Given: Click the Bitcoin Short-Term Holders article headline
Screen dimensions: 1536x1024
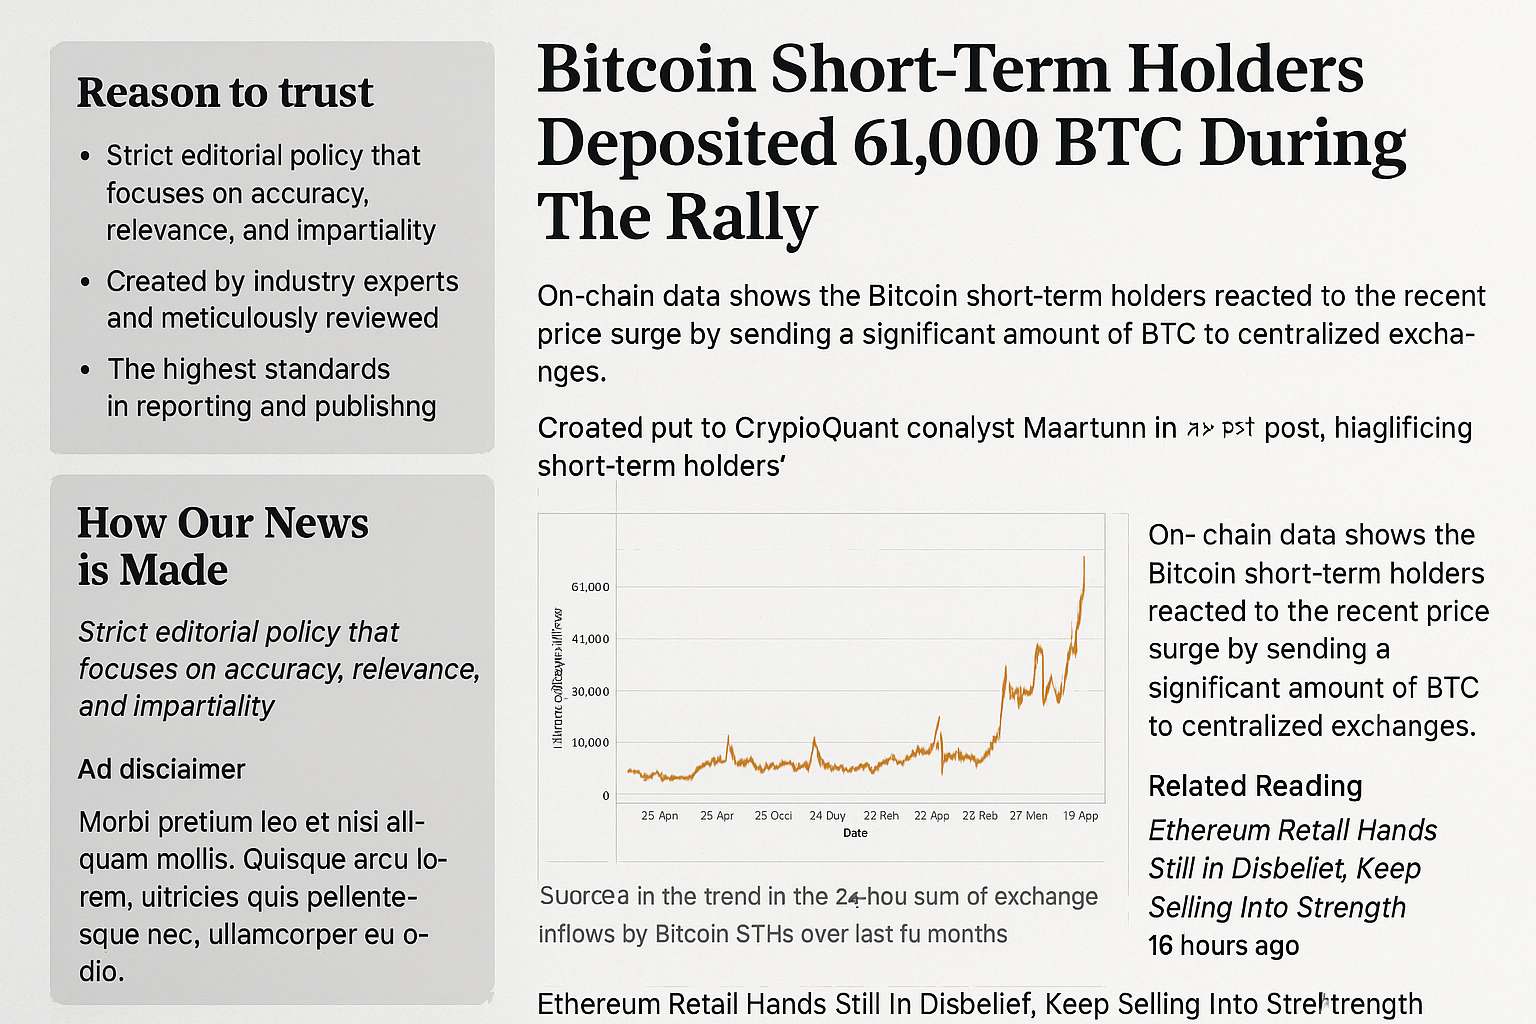Looking at the screenshot, I should click(x=970, y=142).
